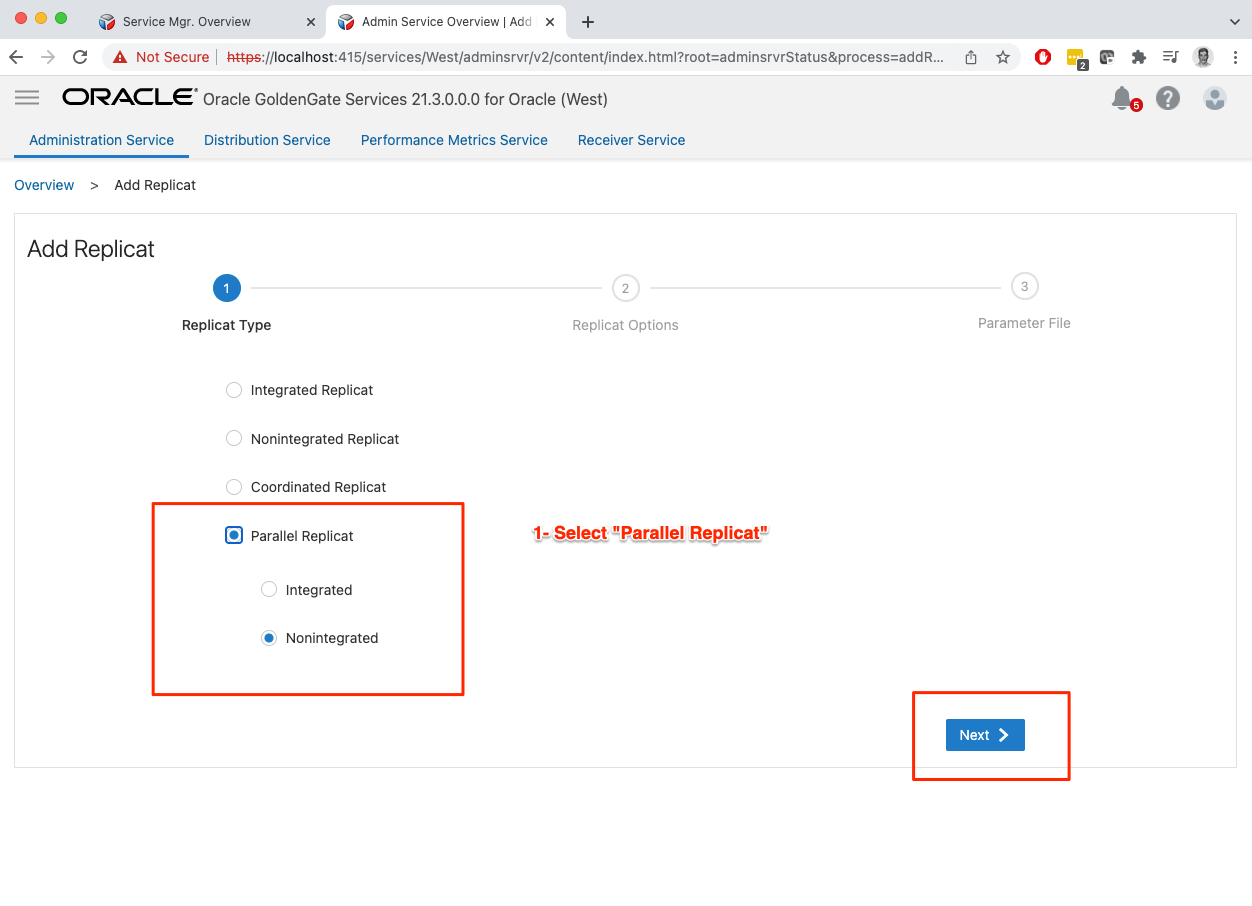Image resolution: width=1252 pixels, height=906 pixels.
Task: Open the Performance Metrics Service tab
Action: pos(454,140)
